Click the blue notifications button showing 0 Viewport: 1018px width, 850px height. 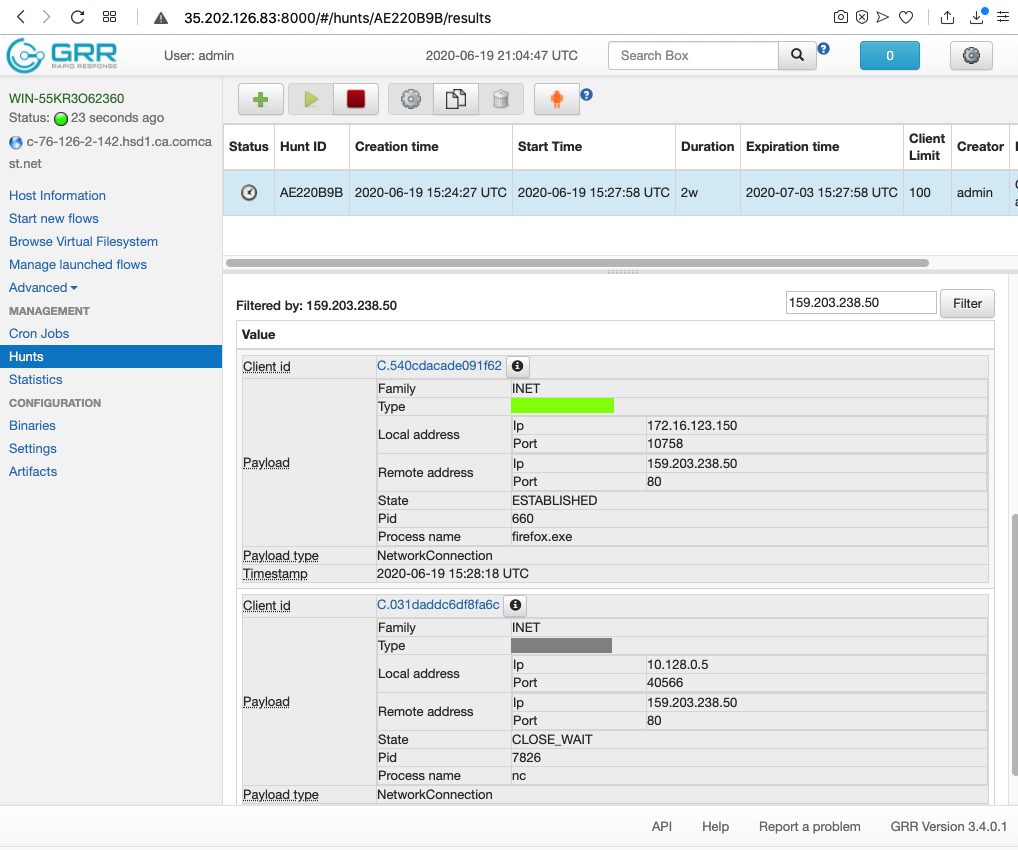pyautogui.click(x=889, y=56)
